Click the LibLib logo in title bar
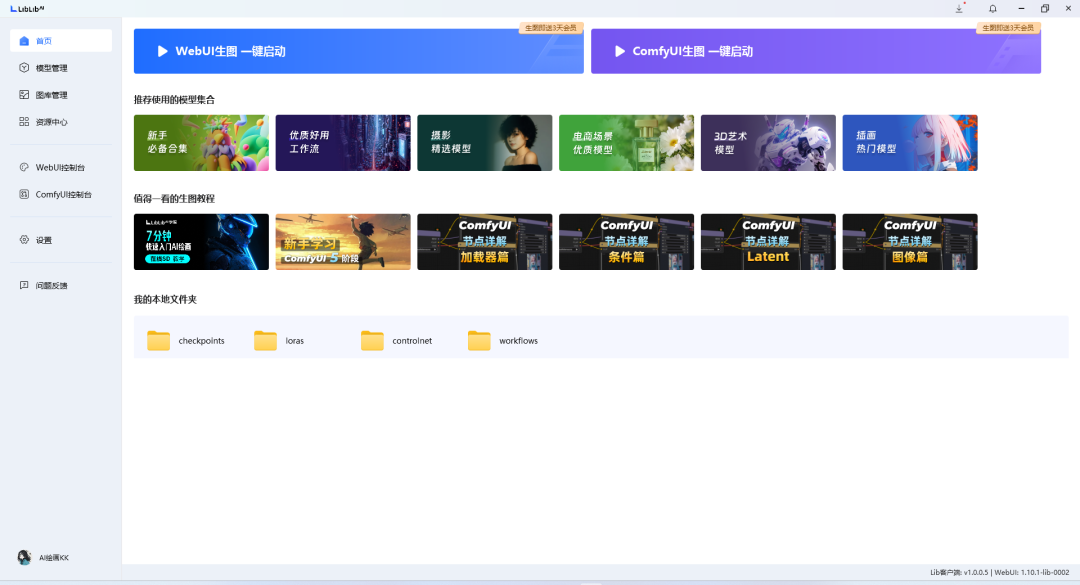The image size is (1080, 585). click(28, 8)
